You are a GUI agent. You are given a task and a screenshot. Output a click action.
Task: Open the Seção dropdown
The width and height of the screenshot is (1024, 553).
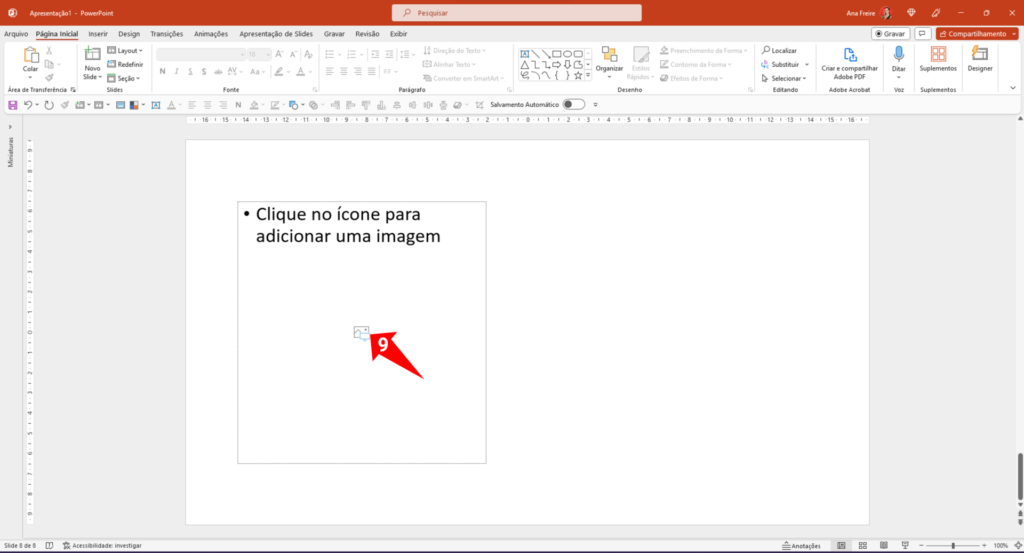pyautogui.click(x=125, y=78)
